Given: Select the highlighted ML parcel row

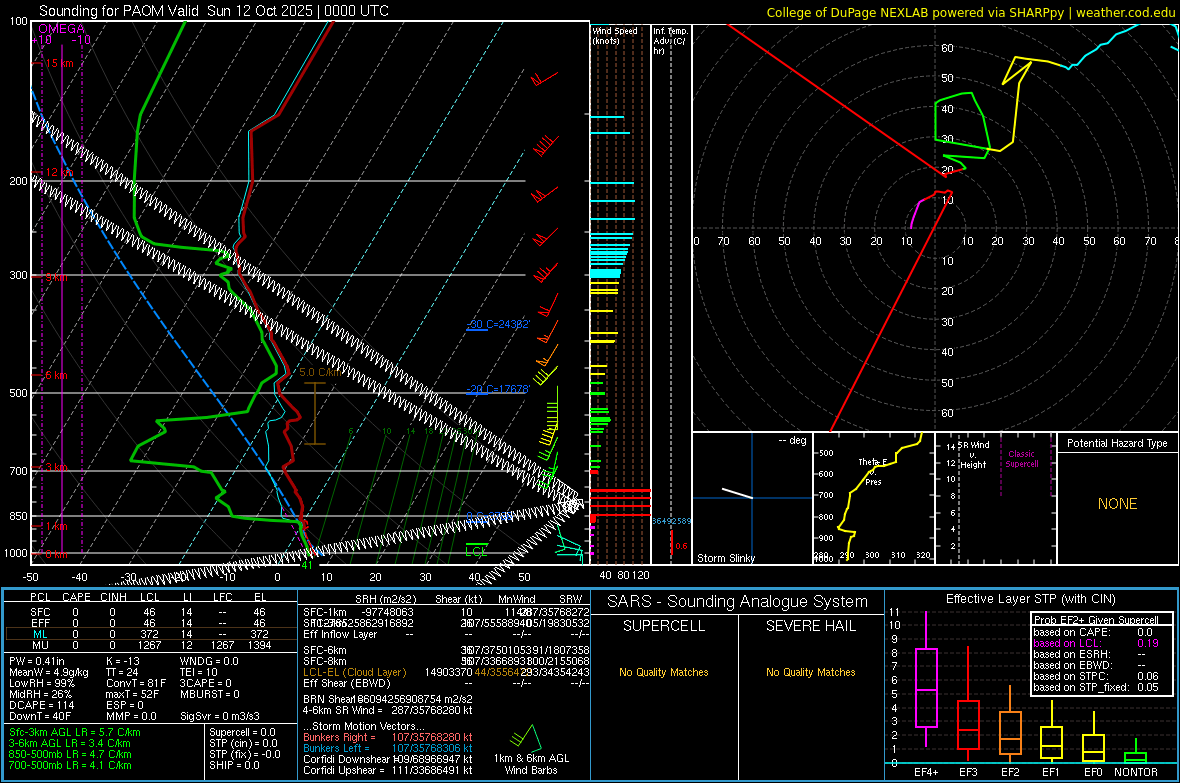Looking at the screenshot, I should click(151, 634).
